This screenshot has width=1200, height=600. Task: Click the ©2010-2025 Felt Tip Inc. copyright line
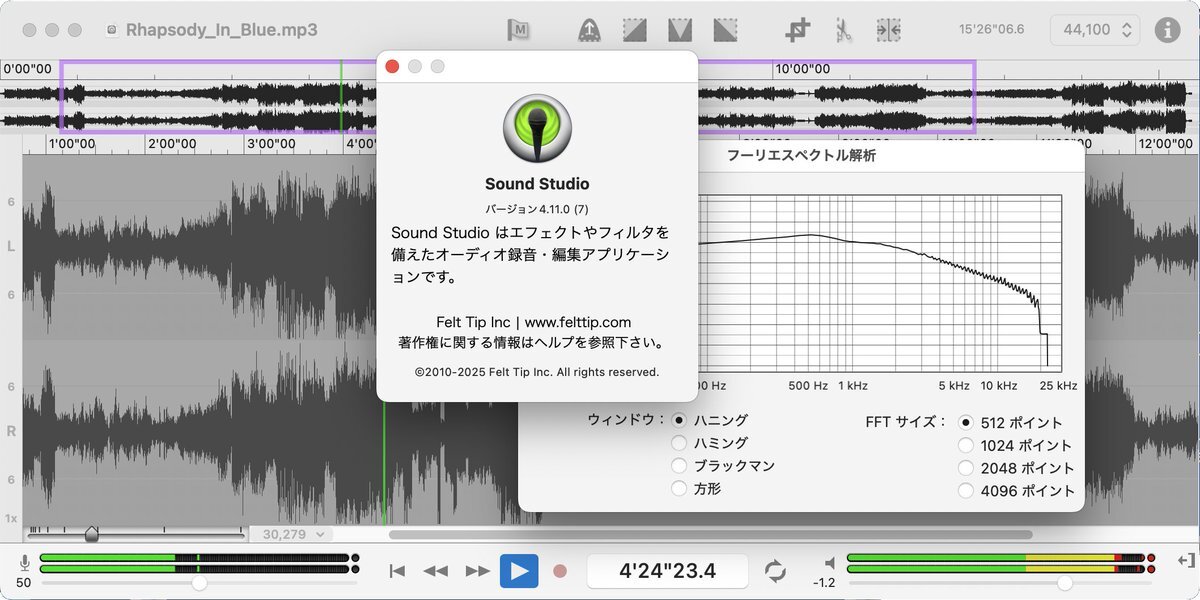(x=537, y=372)
